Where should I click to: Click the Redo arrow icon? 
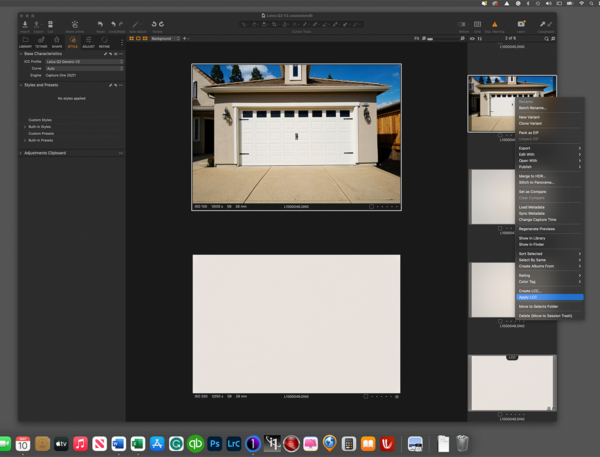121,24
